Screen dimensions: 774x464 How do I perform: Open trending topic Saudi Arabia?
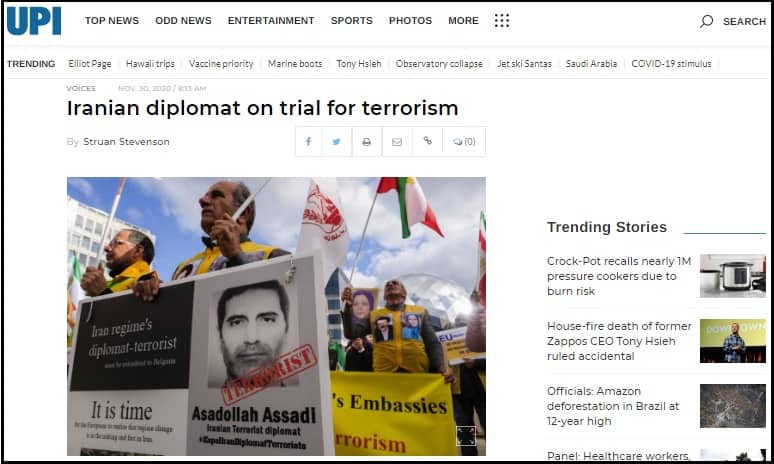[591, 64]
